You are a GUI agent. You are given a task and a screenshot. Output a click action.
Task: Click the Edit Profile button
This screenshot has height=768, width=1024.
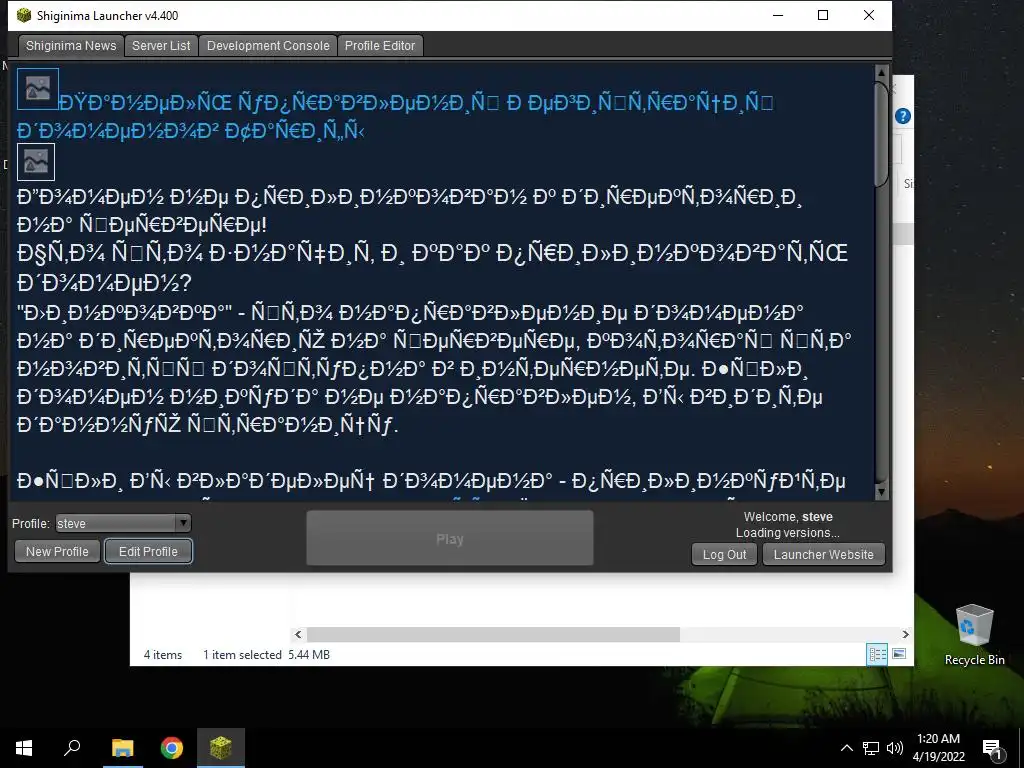pos(148,551)
